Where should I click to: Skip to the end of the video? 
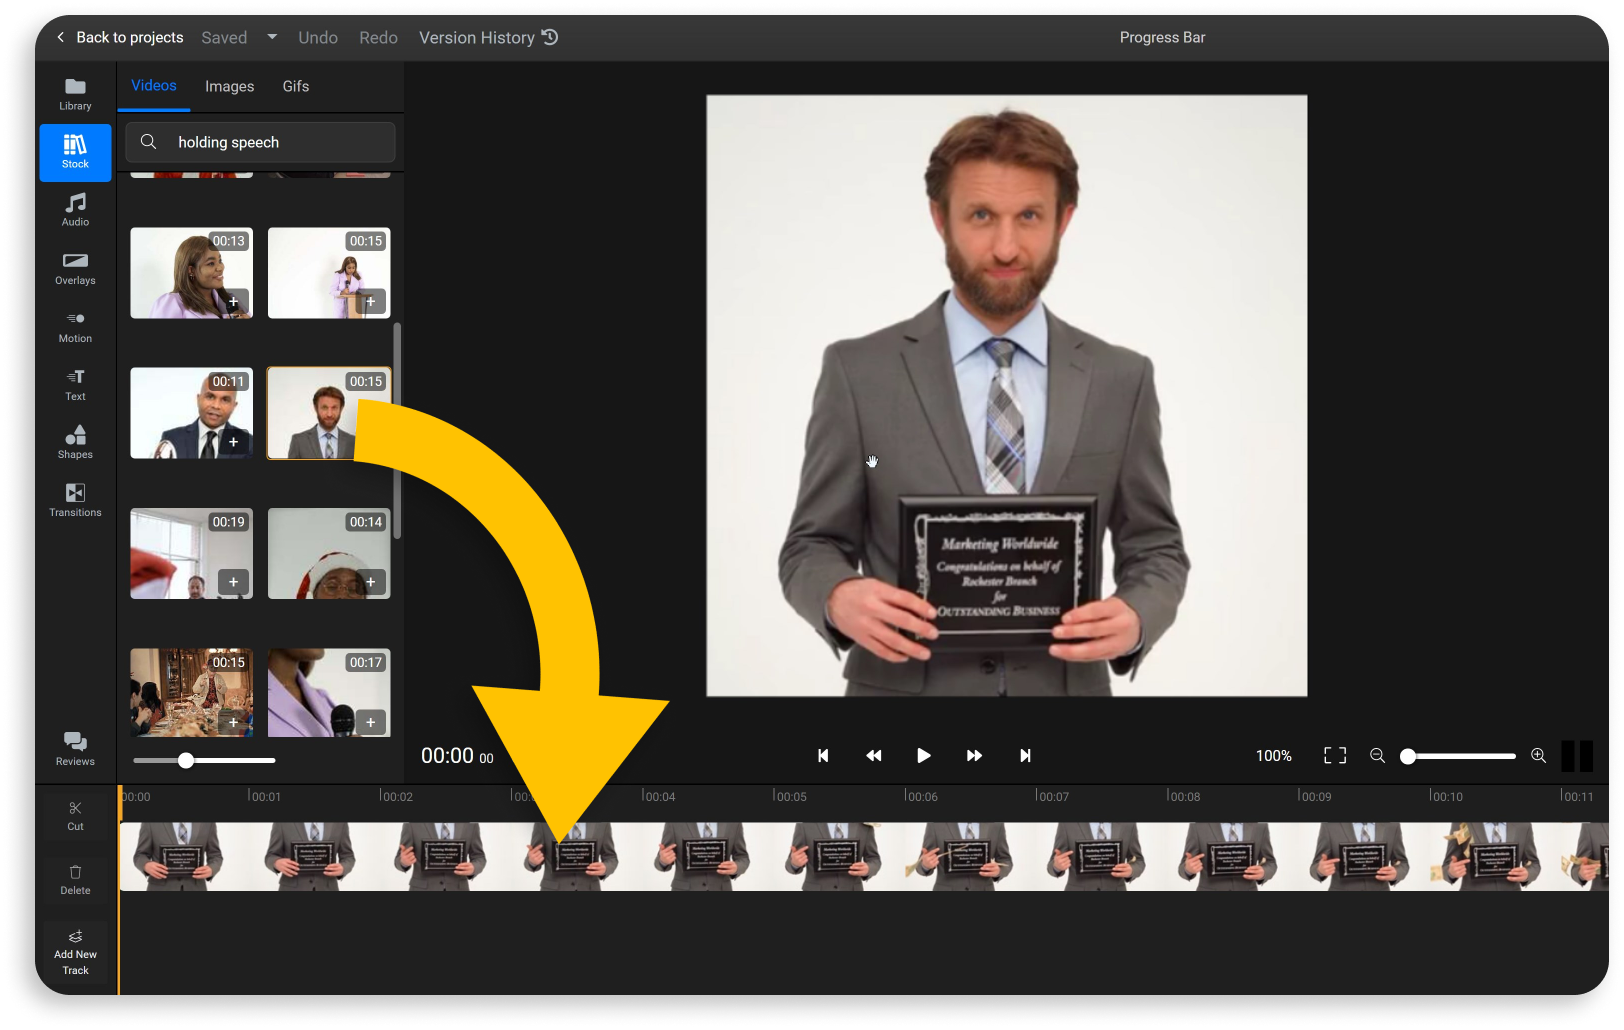[1025, 756]
